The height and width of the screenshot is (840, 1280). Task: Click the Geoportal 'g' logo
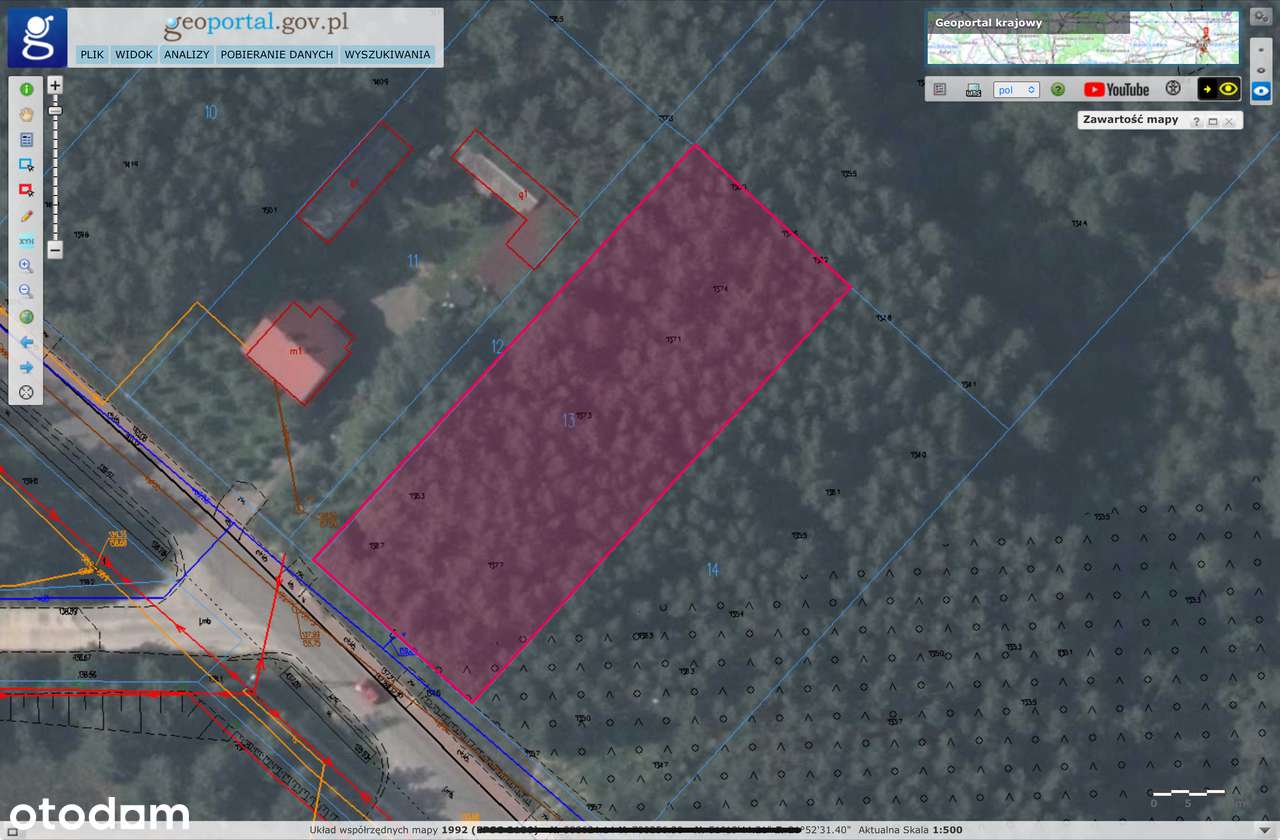[38, 37]
